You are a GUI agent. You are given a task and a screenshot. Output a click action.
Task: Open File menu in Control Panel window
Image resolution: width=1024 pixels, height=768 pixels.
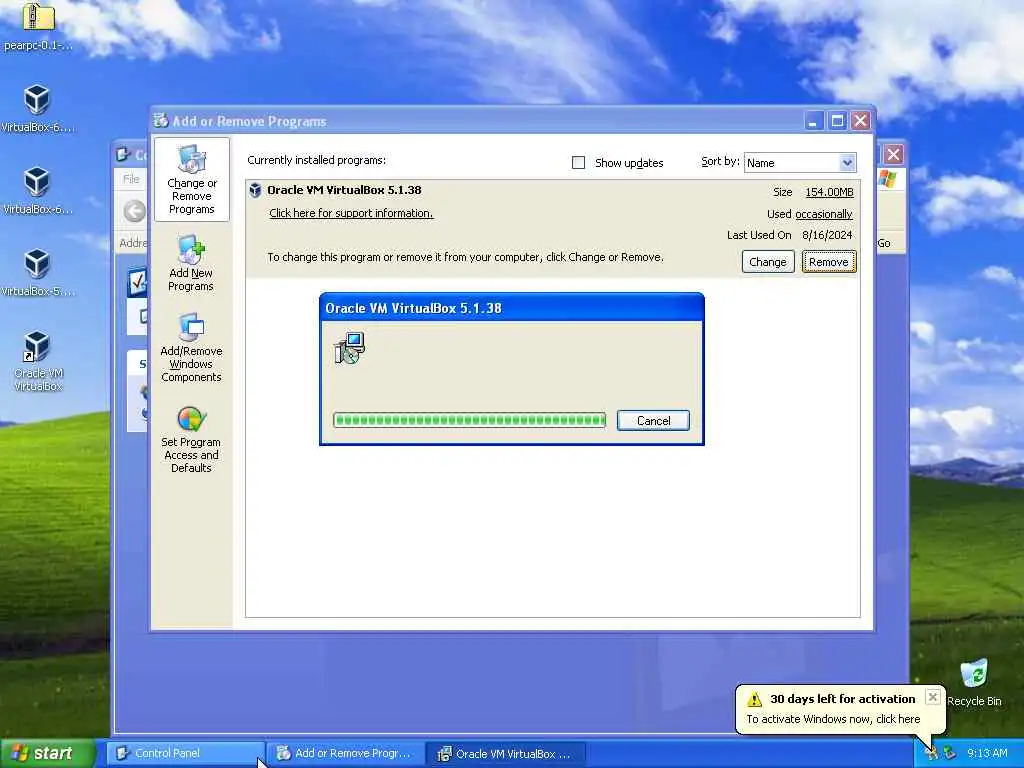coord(131,179)
